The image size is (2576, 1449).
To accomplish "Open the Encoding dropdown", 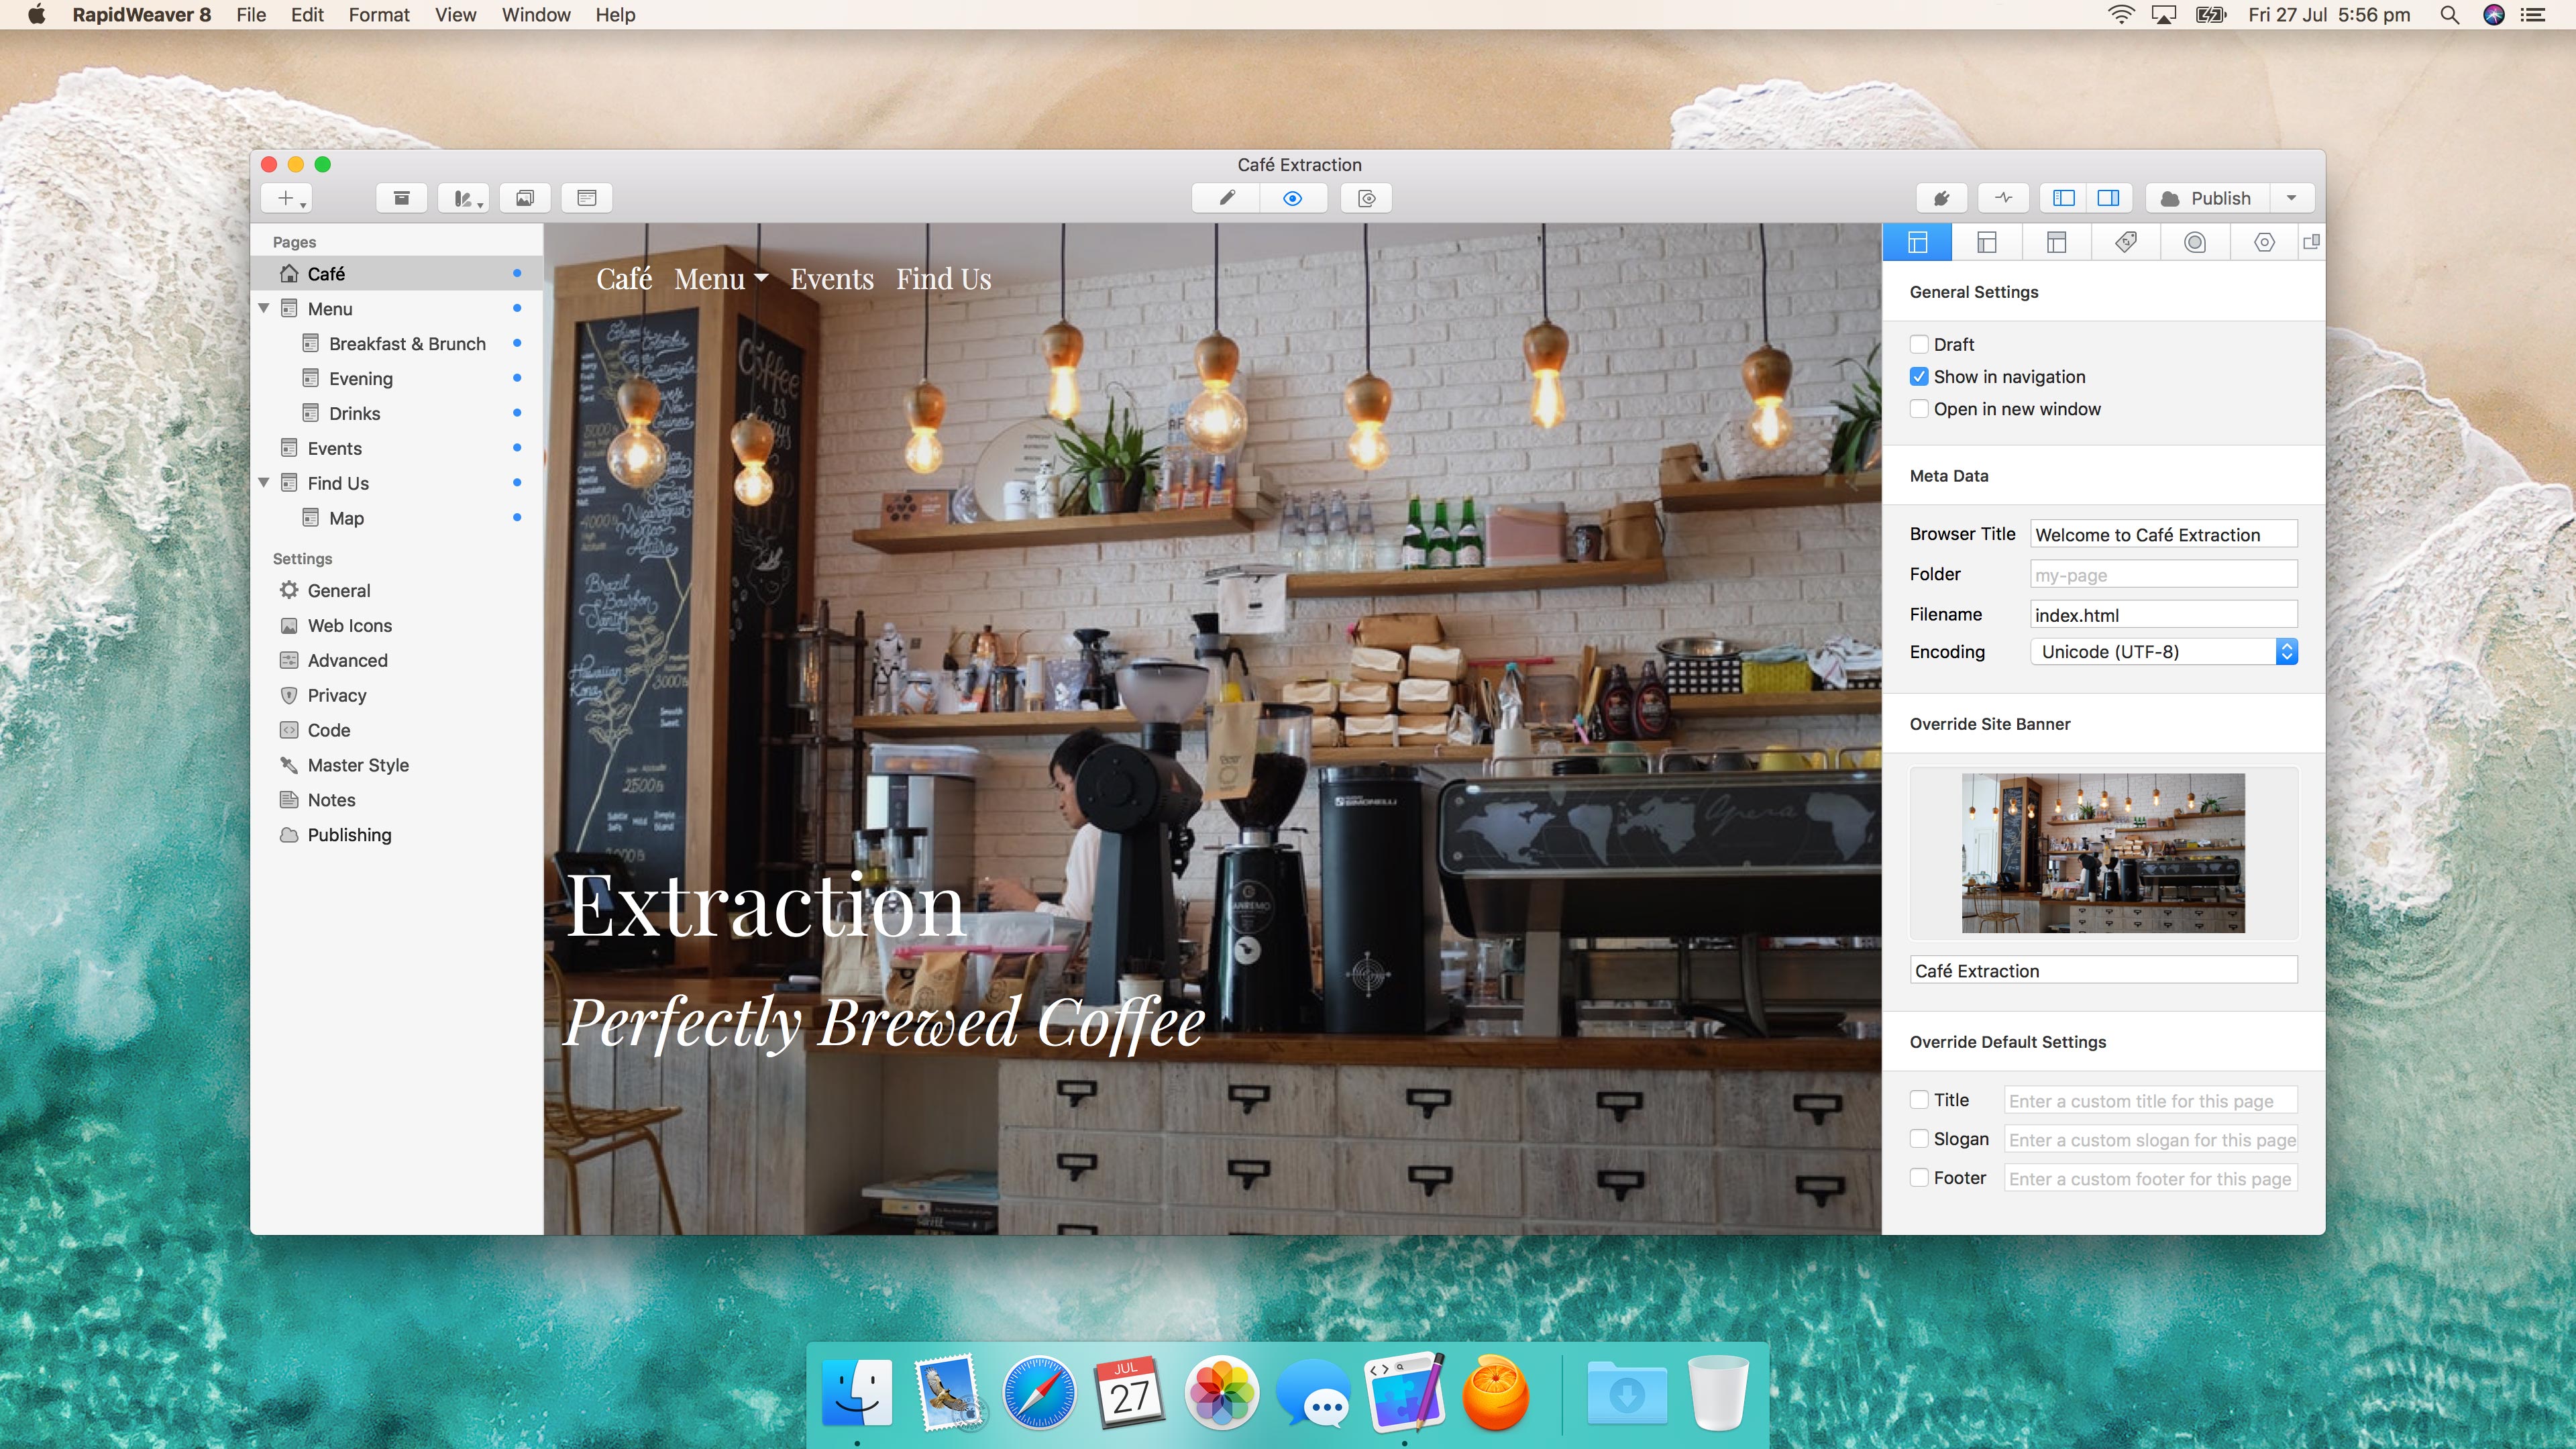I will [2163, 652].
